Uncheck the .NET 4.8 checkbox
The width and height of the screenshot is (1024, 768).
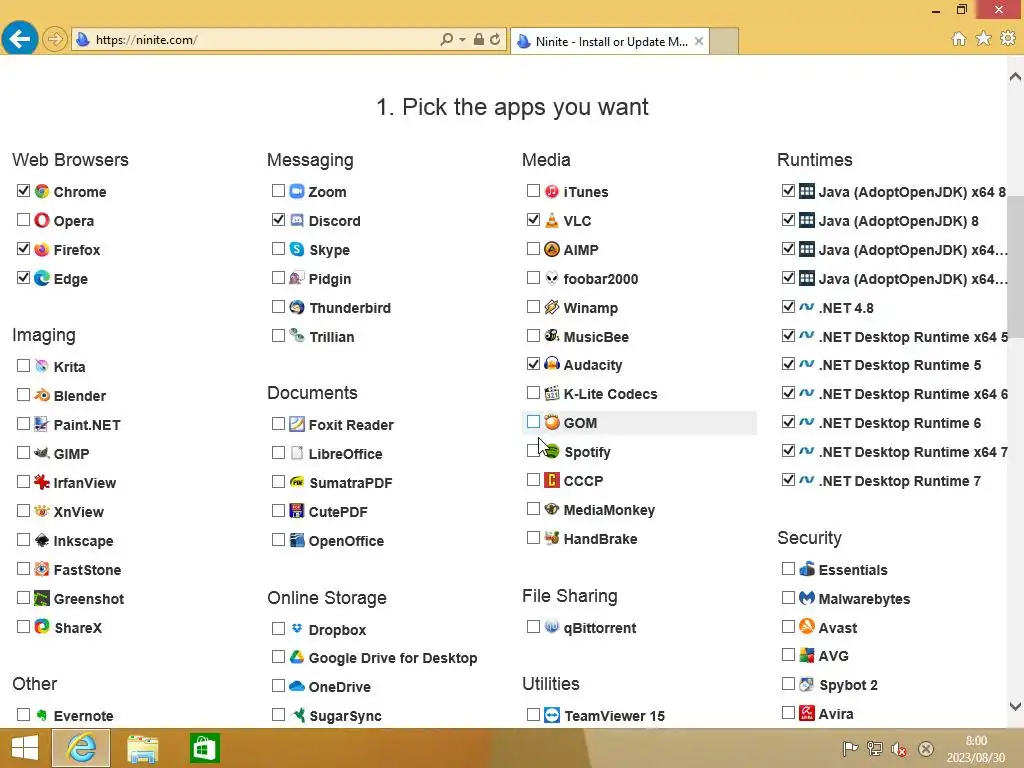pyautogui.click(x=788, y=306)
